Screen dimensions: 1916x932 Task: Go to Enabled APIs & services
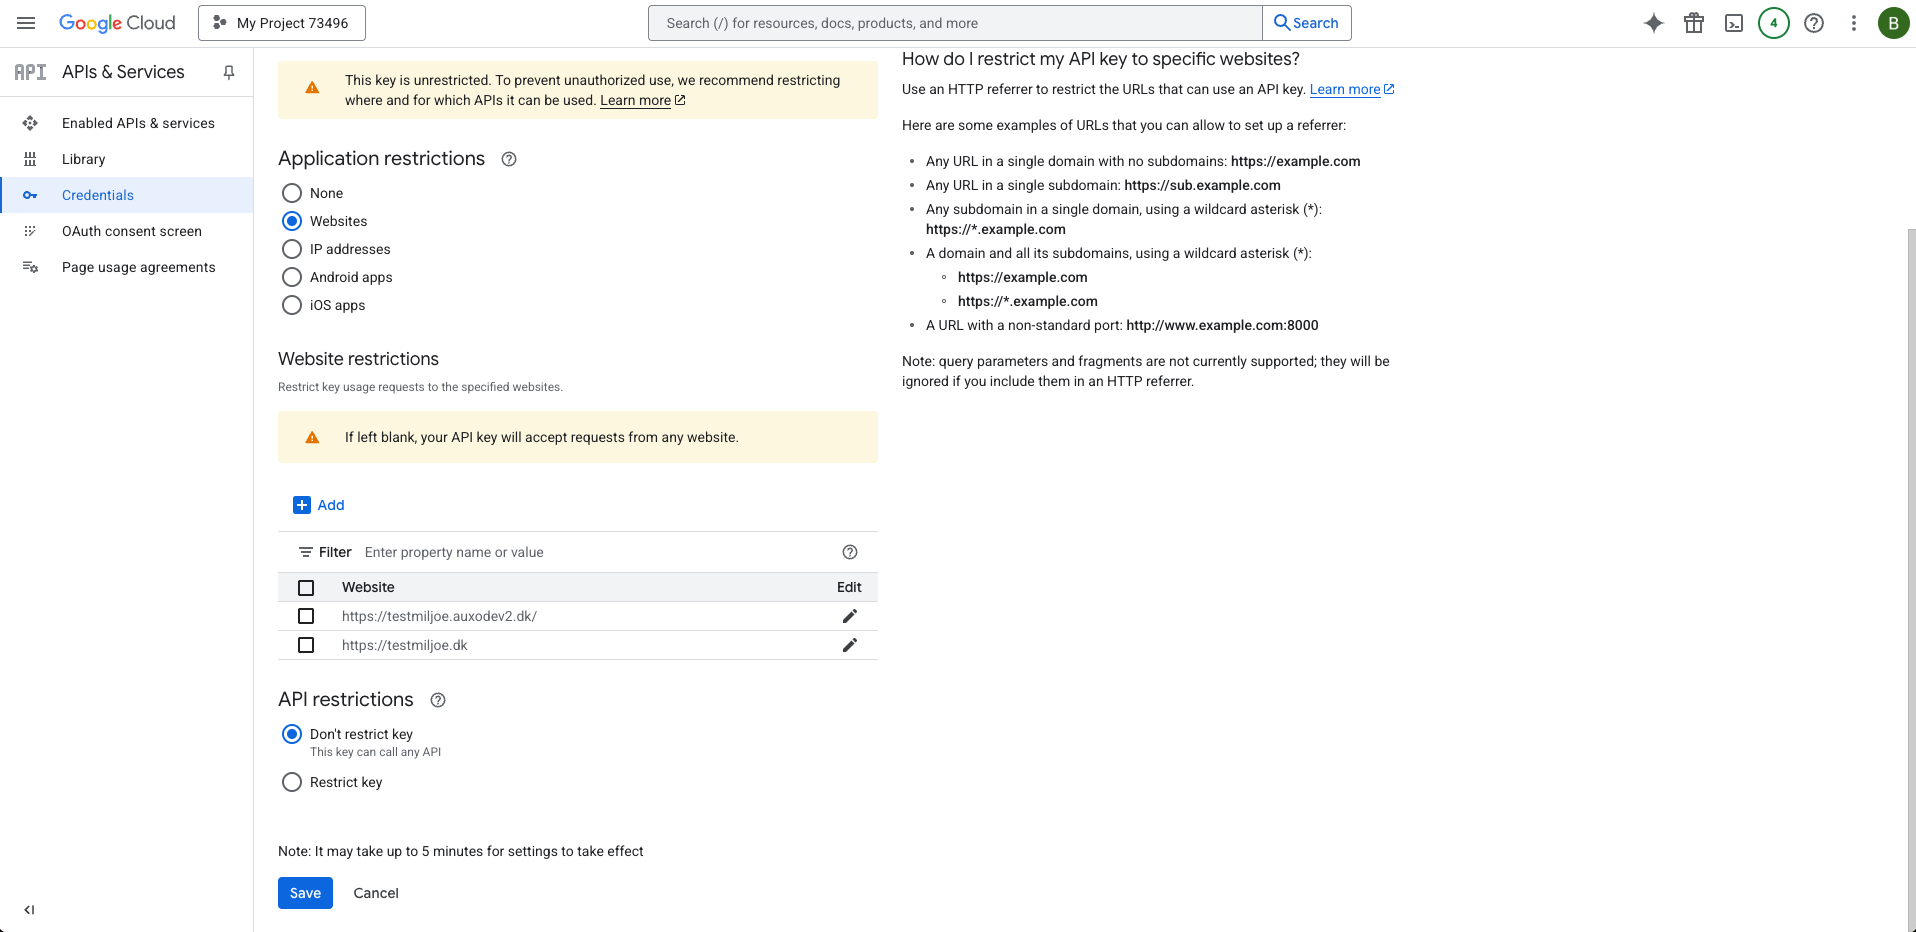(138, 123)
